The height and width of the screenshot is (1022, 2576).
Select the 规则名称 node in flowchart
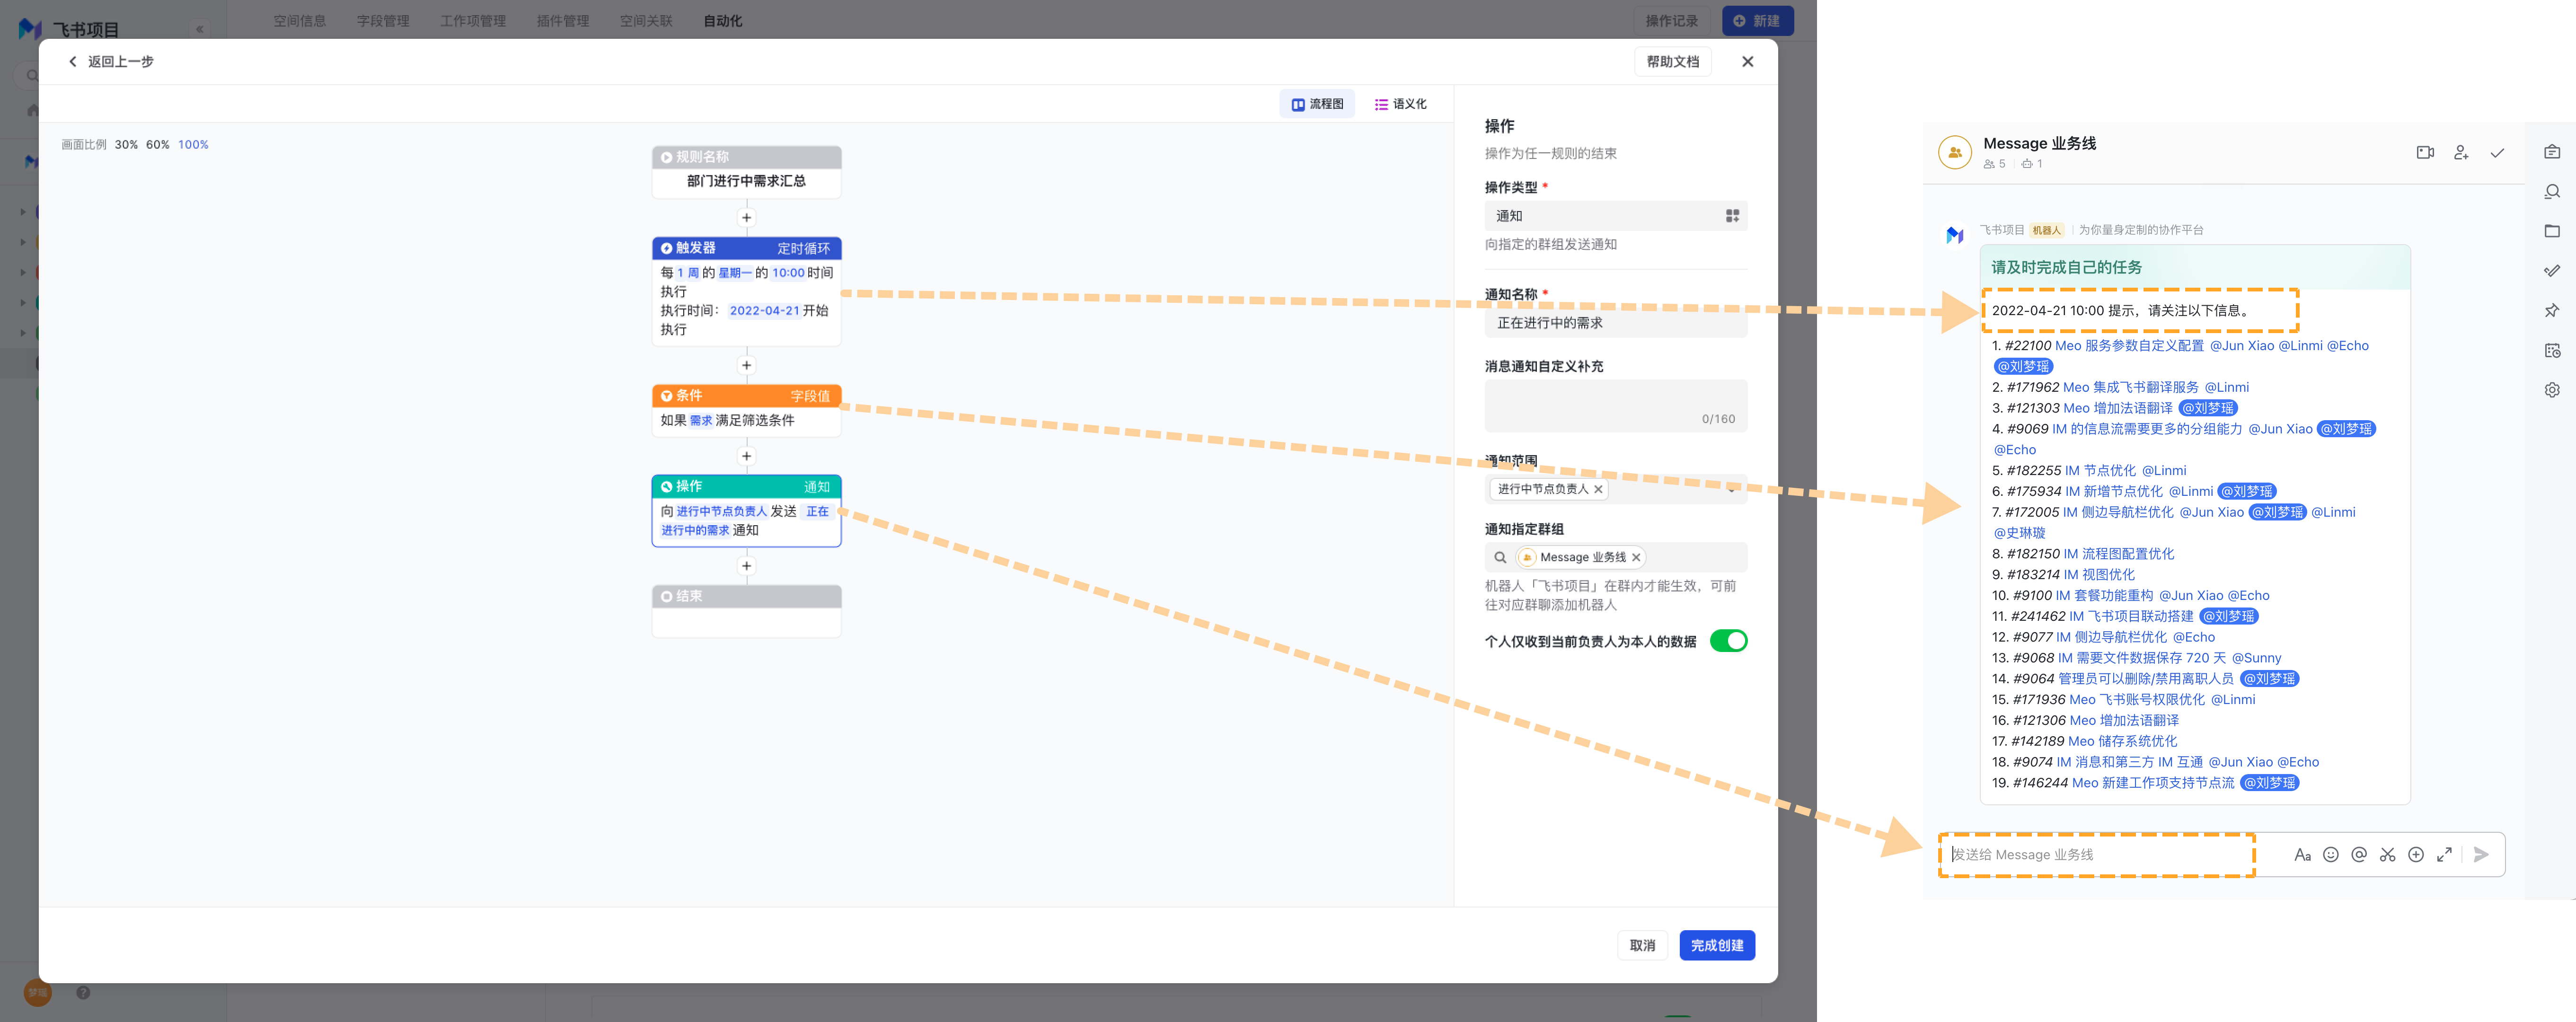point(746,172)
